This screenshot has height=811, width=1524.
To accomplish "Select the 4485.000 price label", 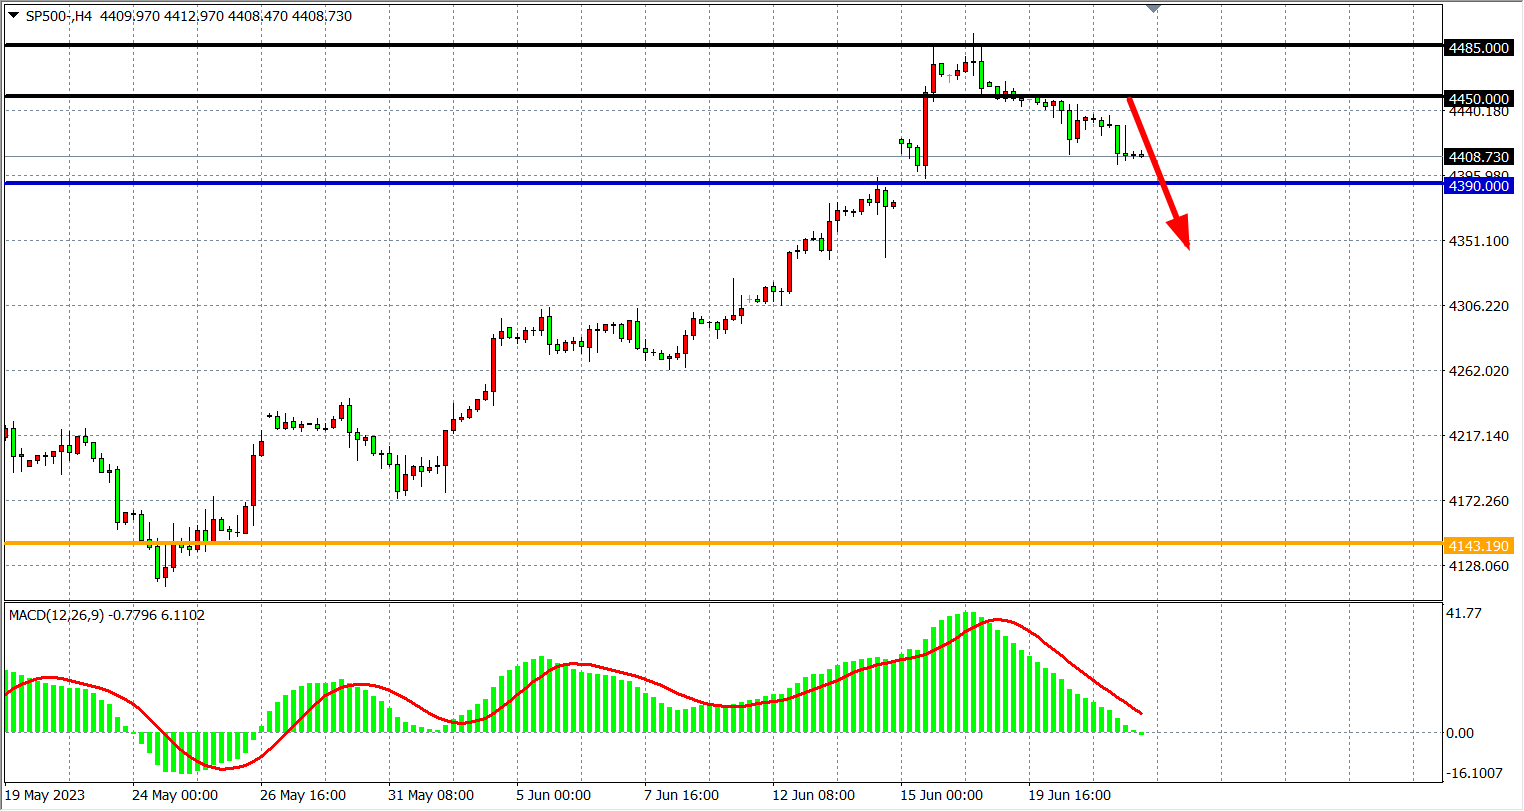I will (1478, 48).
